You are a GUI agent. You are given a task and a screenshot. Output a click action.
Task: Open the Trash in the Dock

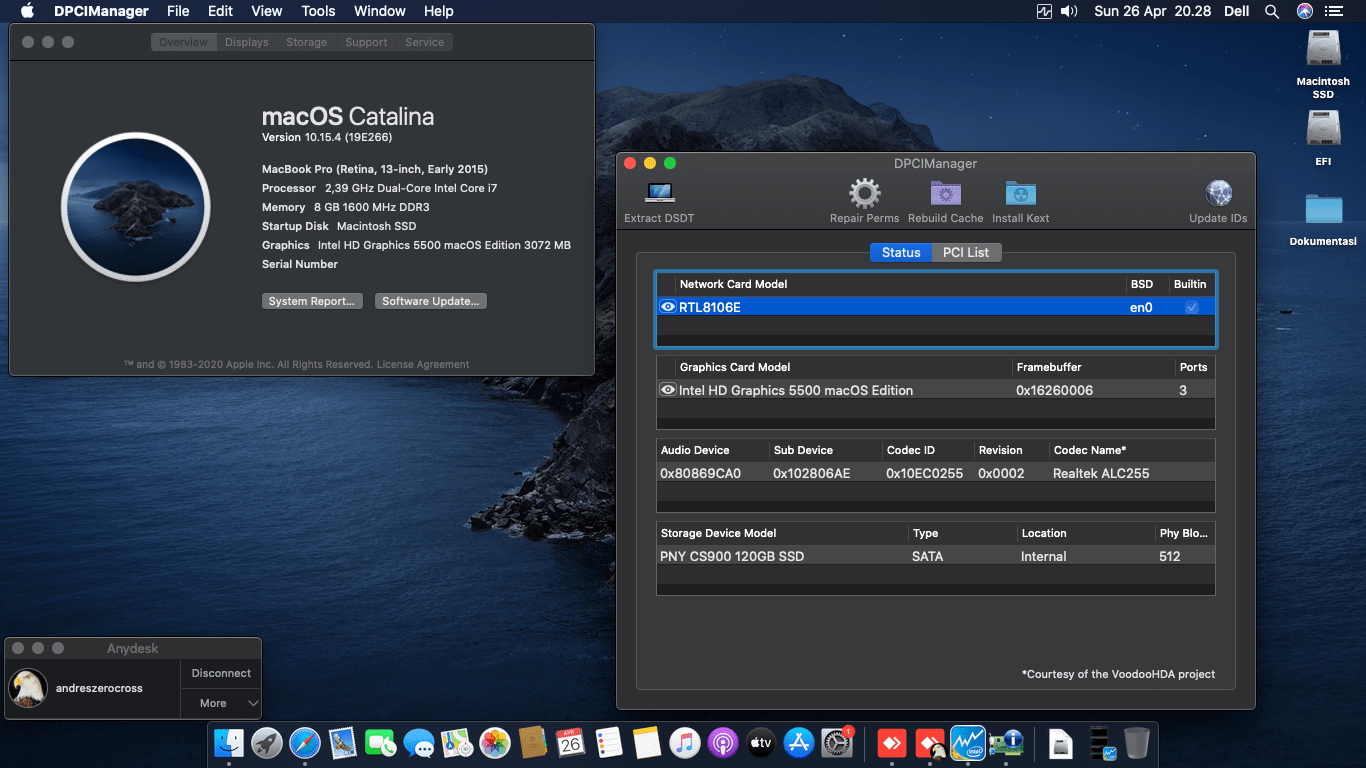(1137, 743)
